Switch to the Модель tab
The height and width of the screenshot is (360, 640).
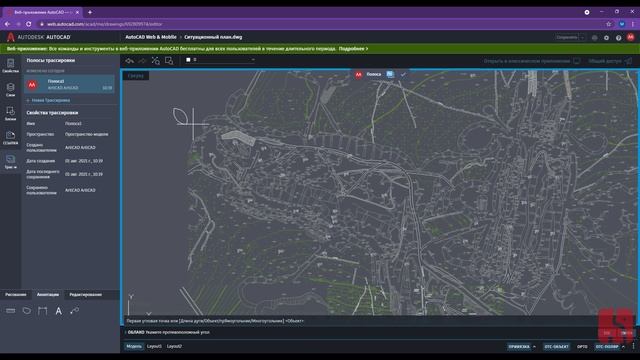click(133, 346)
